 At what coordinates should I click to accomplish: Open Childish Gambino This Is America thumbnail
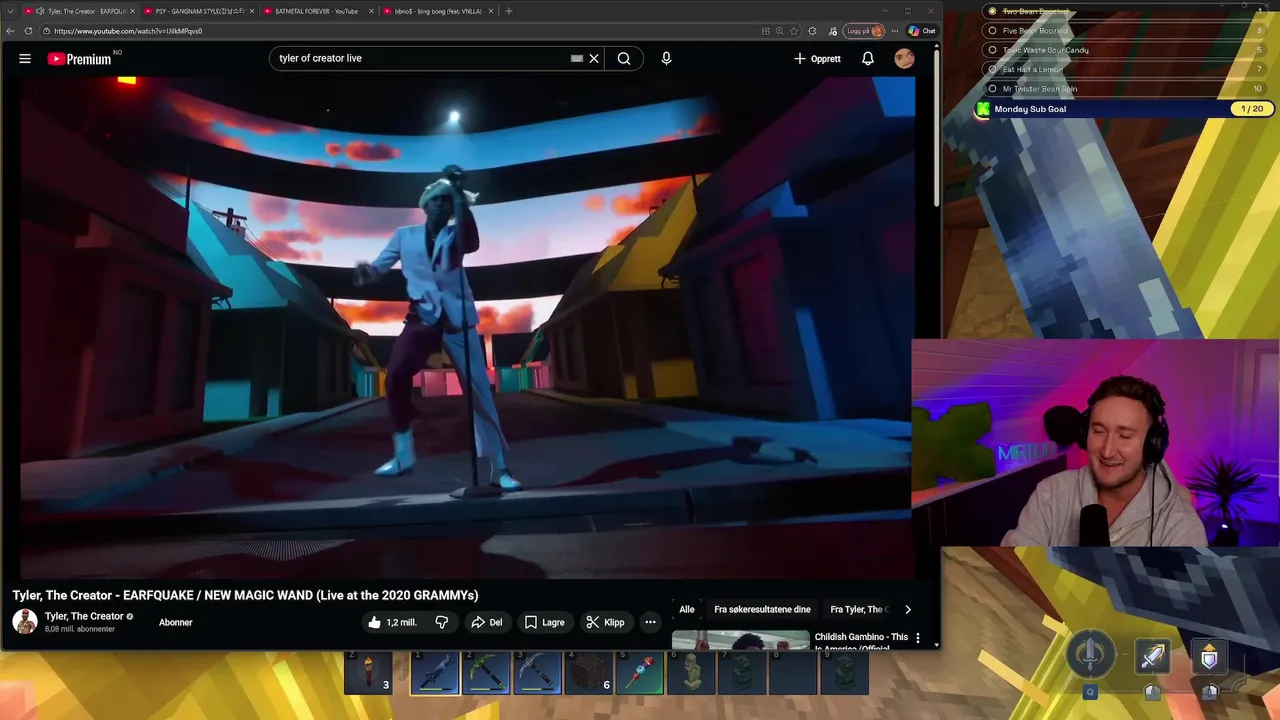point(741,639)
